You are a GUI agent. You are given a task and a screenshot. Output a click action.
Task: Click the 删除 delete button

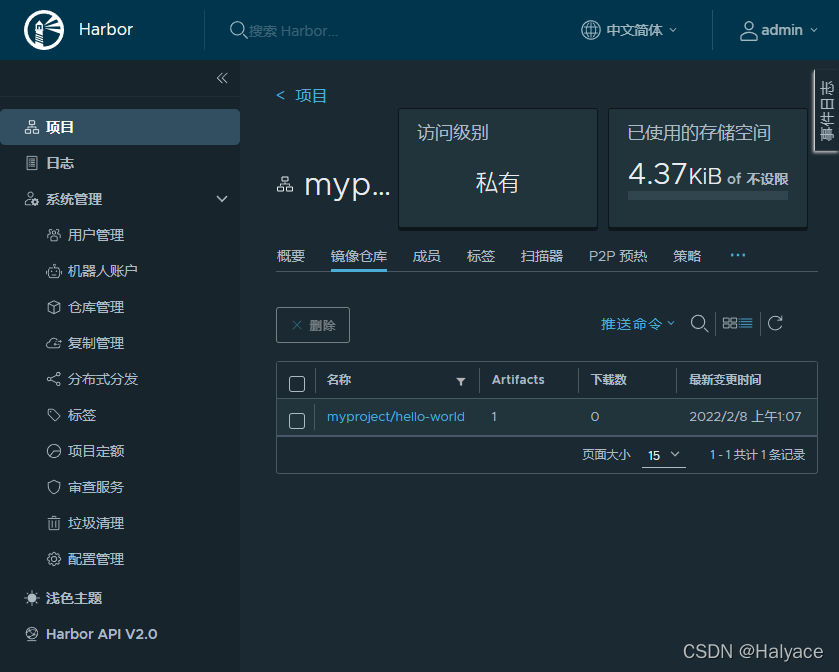tap(313, 325)
